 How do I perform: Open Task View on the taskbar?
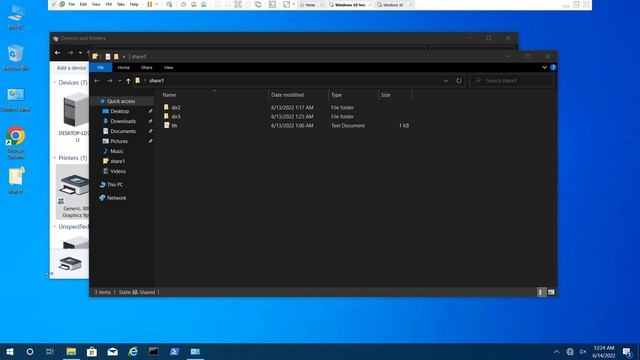pyautogui.click(x=50, y=352)
